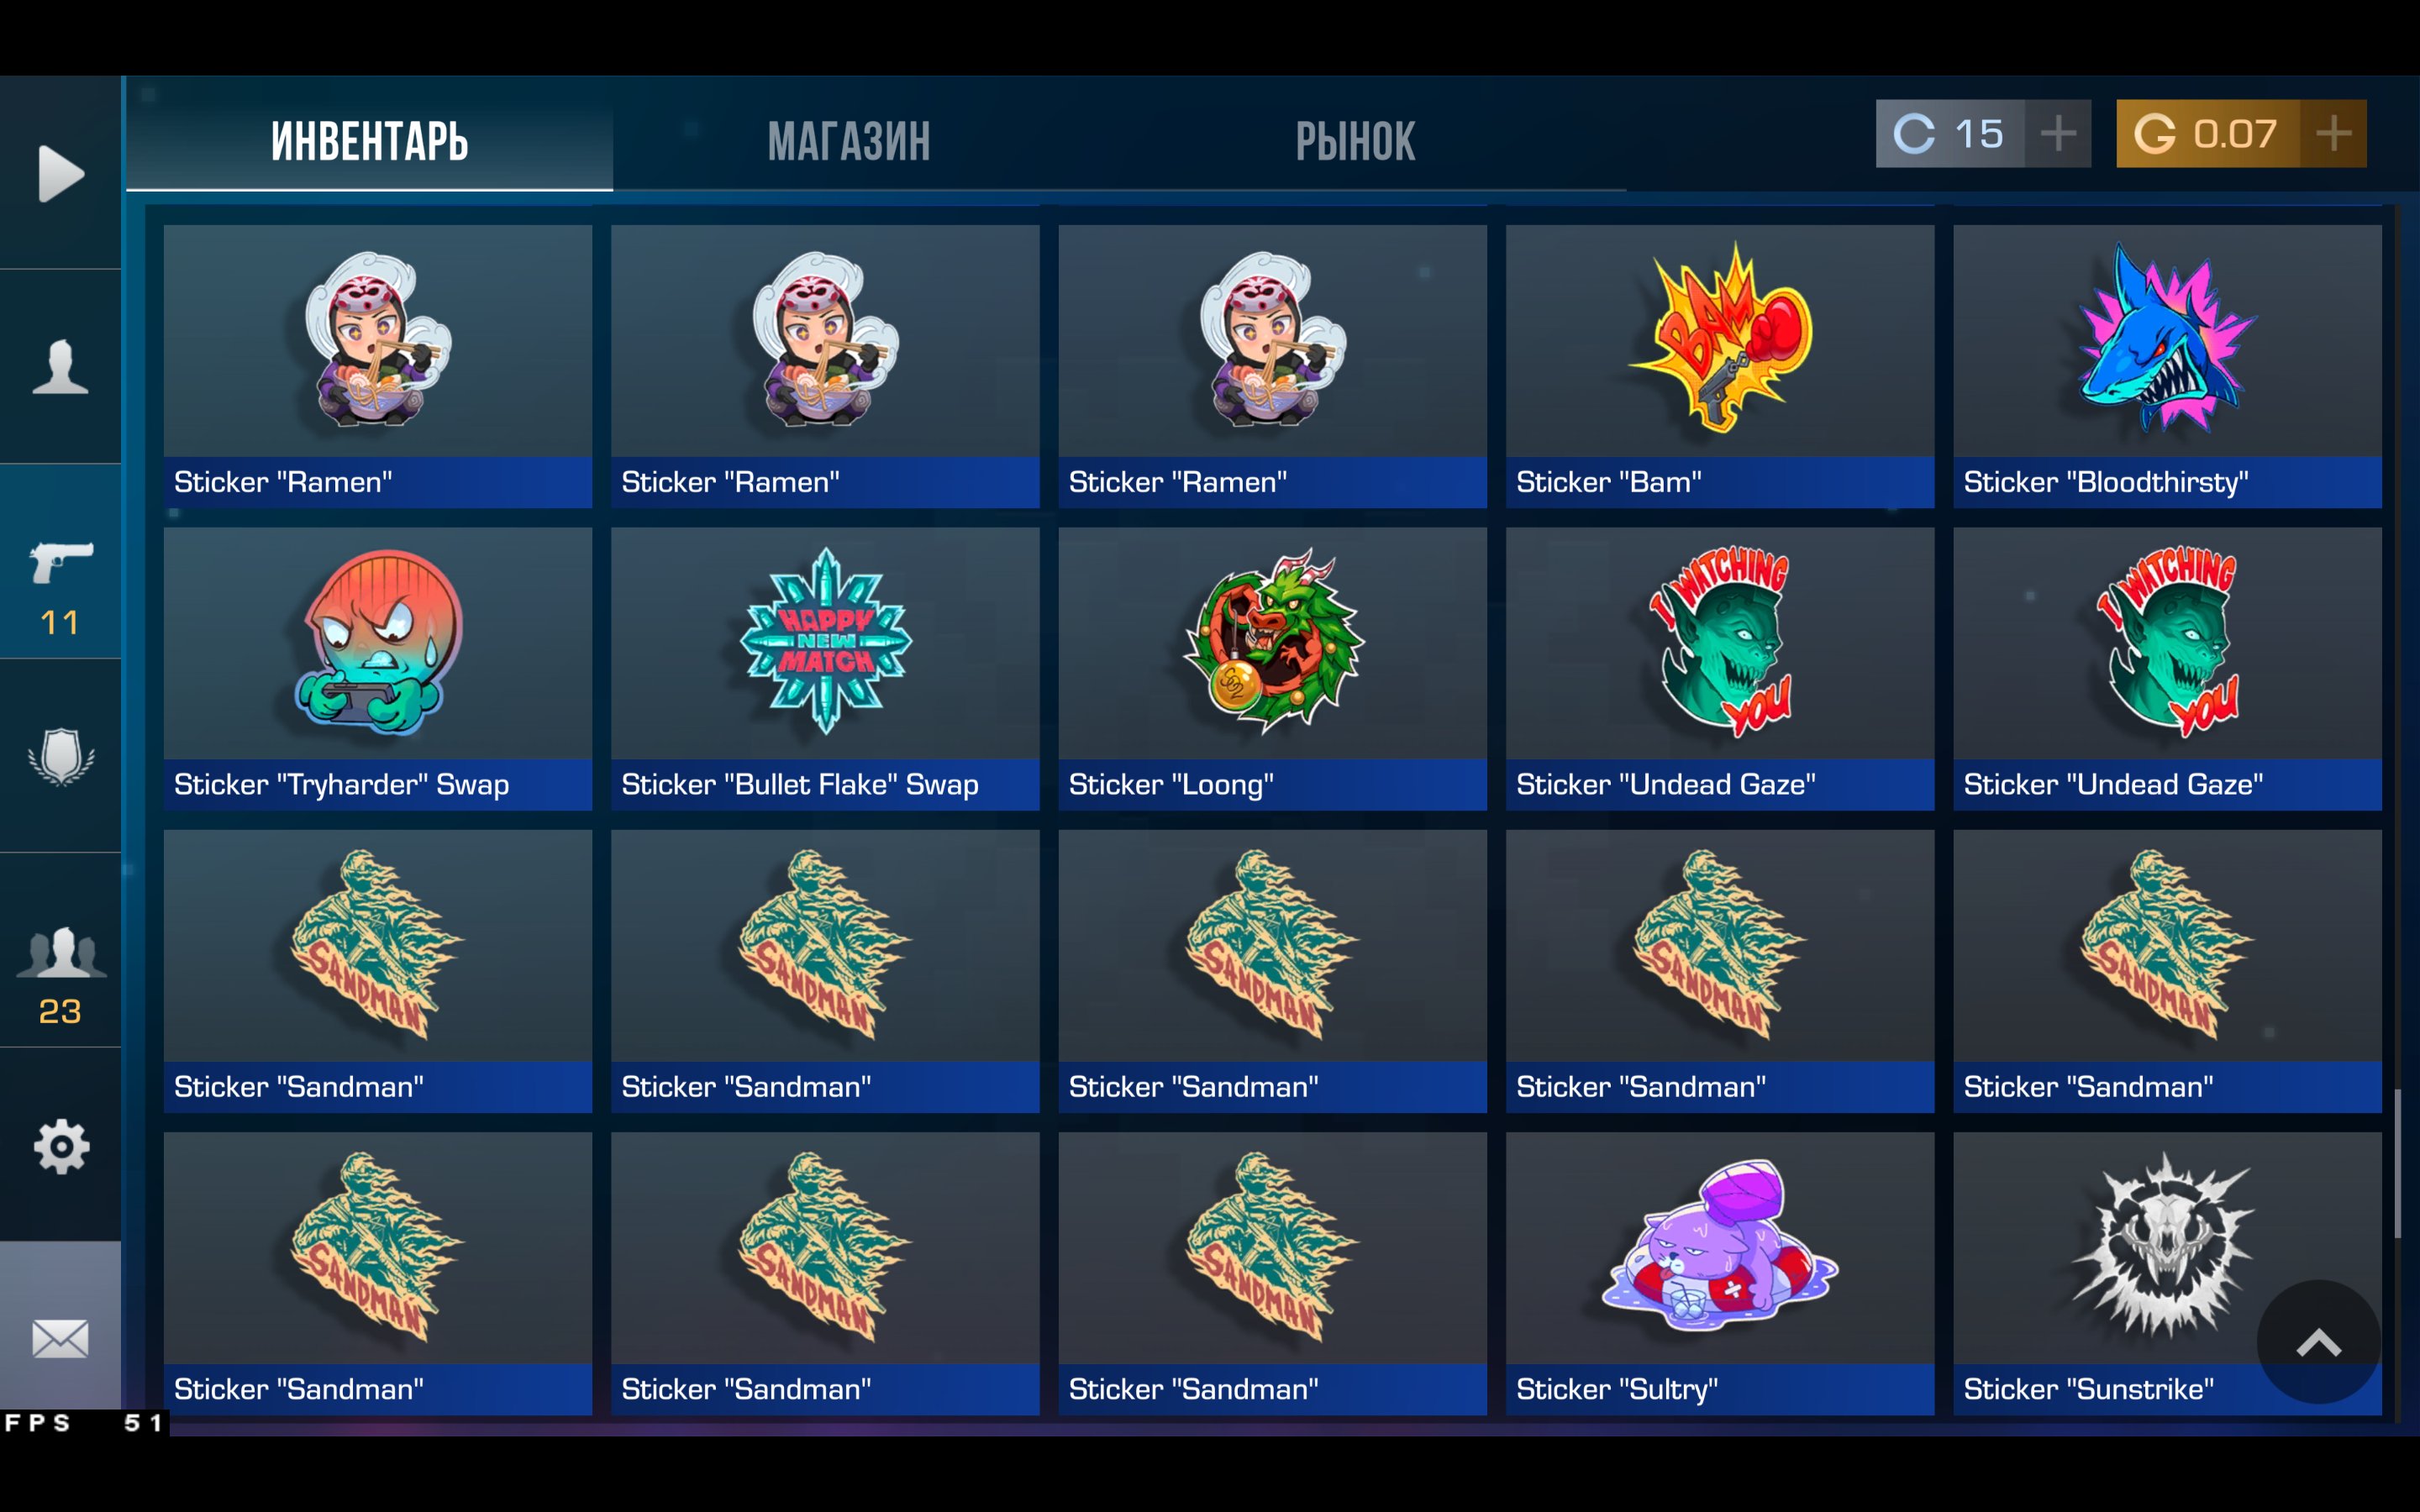Image resolution: width=2420 pixels, height=1512 pixels.
Task: Open the friends group icon with 23
Action: (x=61, y=976)
